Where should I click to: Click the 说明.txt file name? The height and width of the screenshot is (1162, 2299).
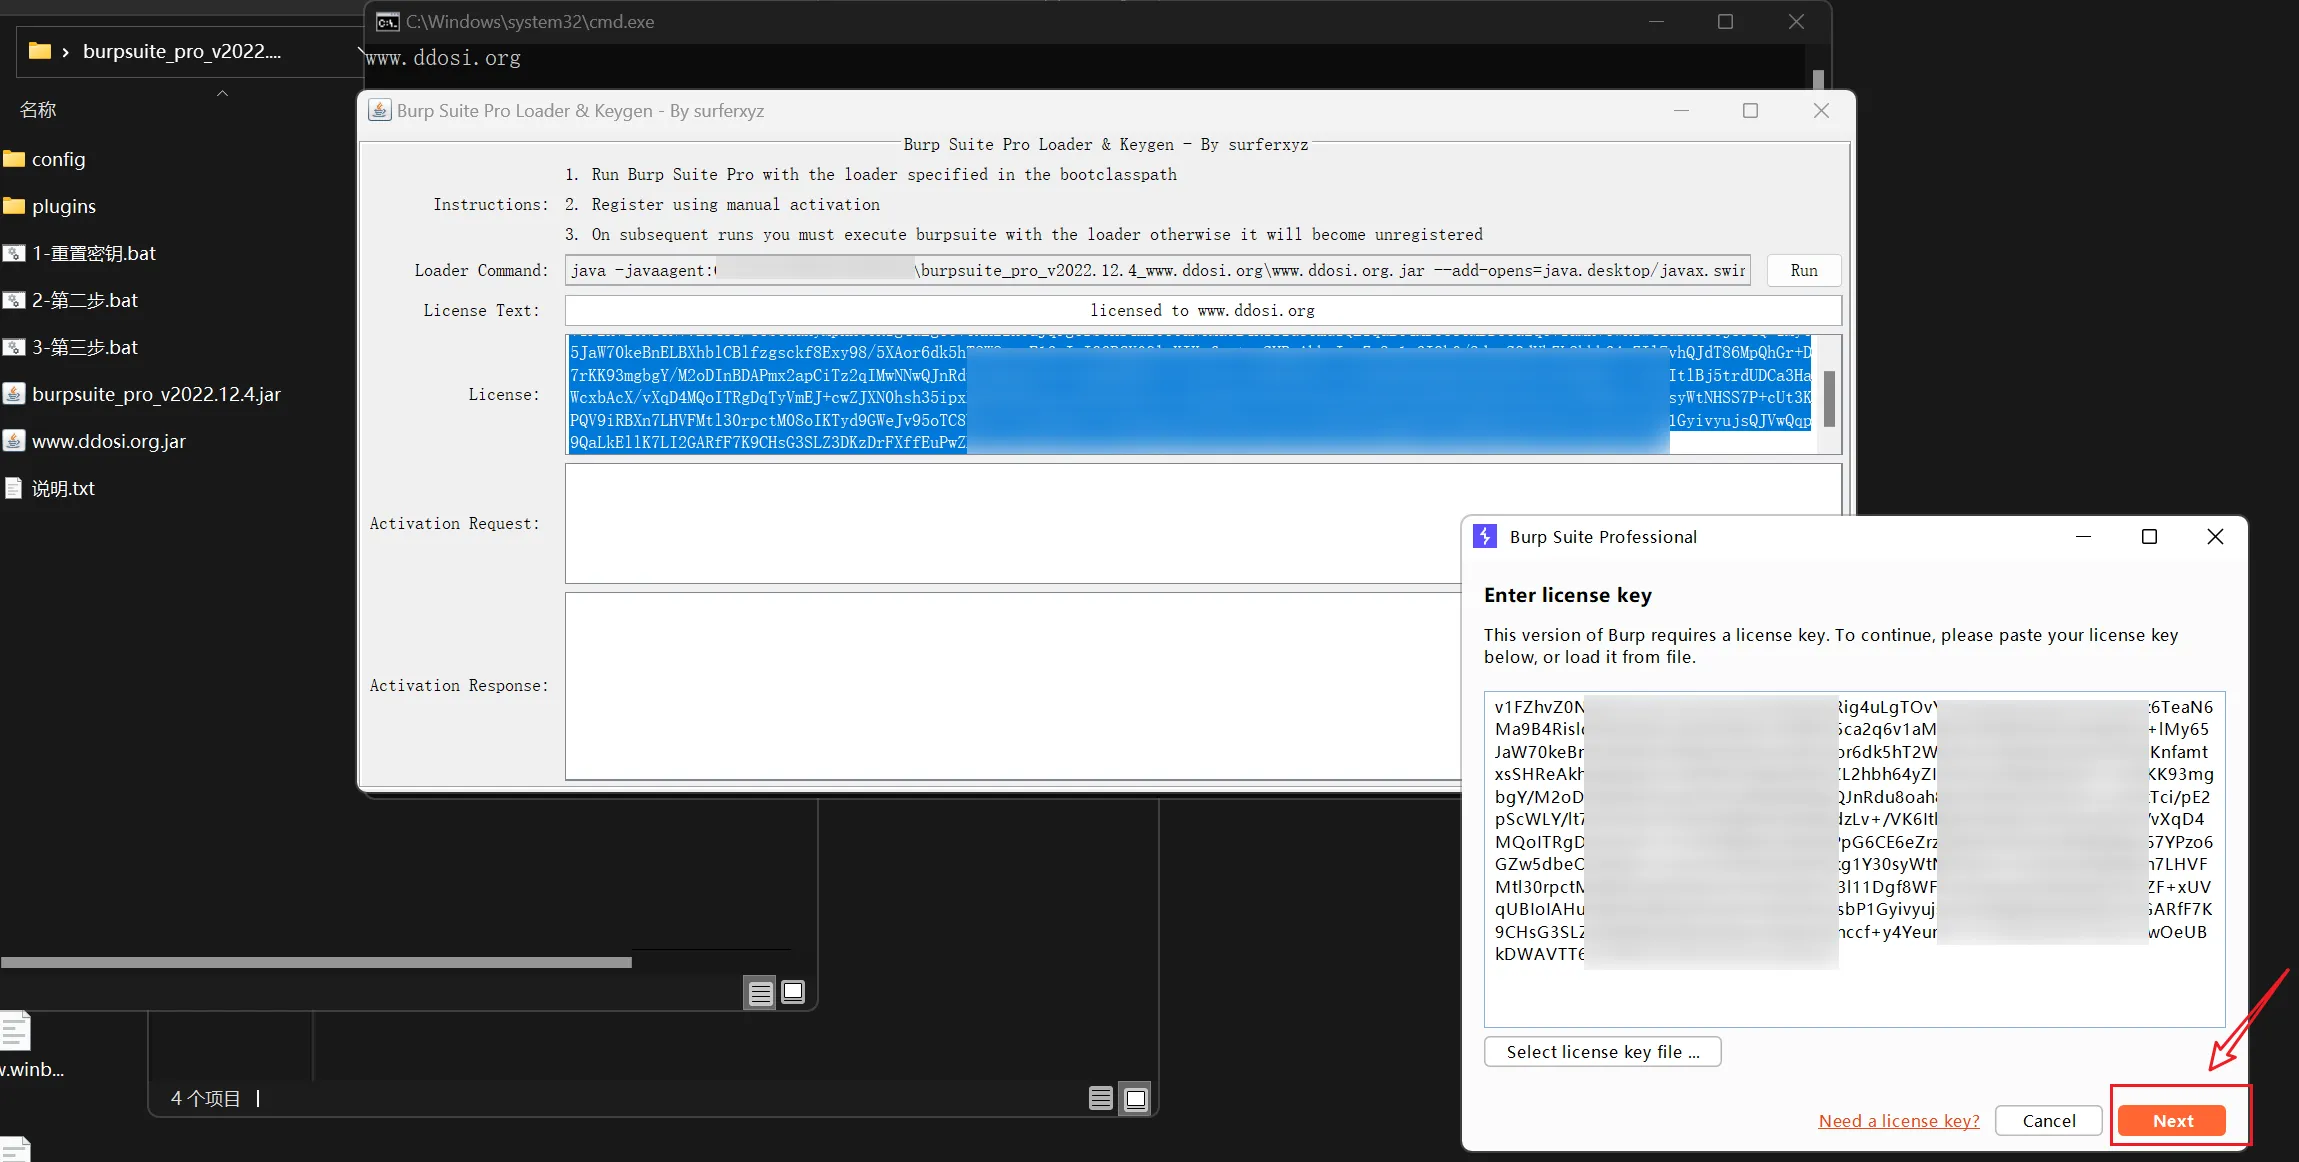tap(63, 488)
